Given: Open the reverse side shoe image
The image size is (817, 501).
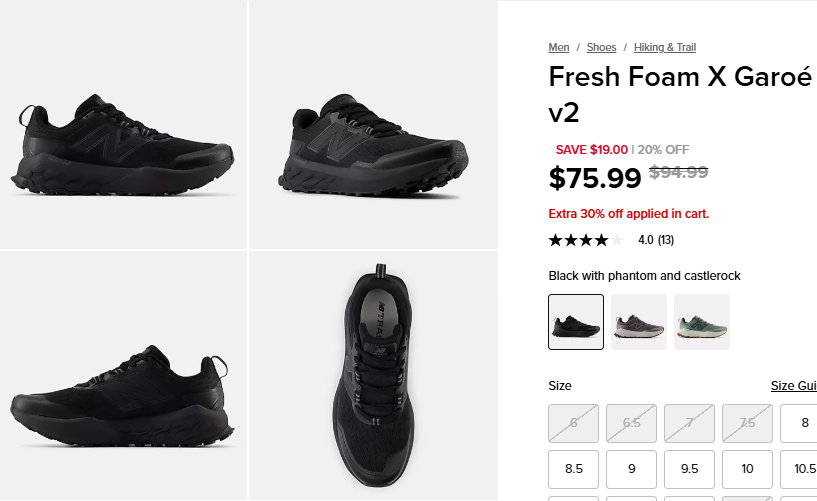Looking at the screenshot, I should tap(123, 375).
